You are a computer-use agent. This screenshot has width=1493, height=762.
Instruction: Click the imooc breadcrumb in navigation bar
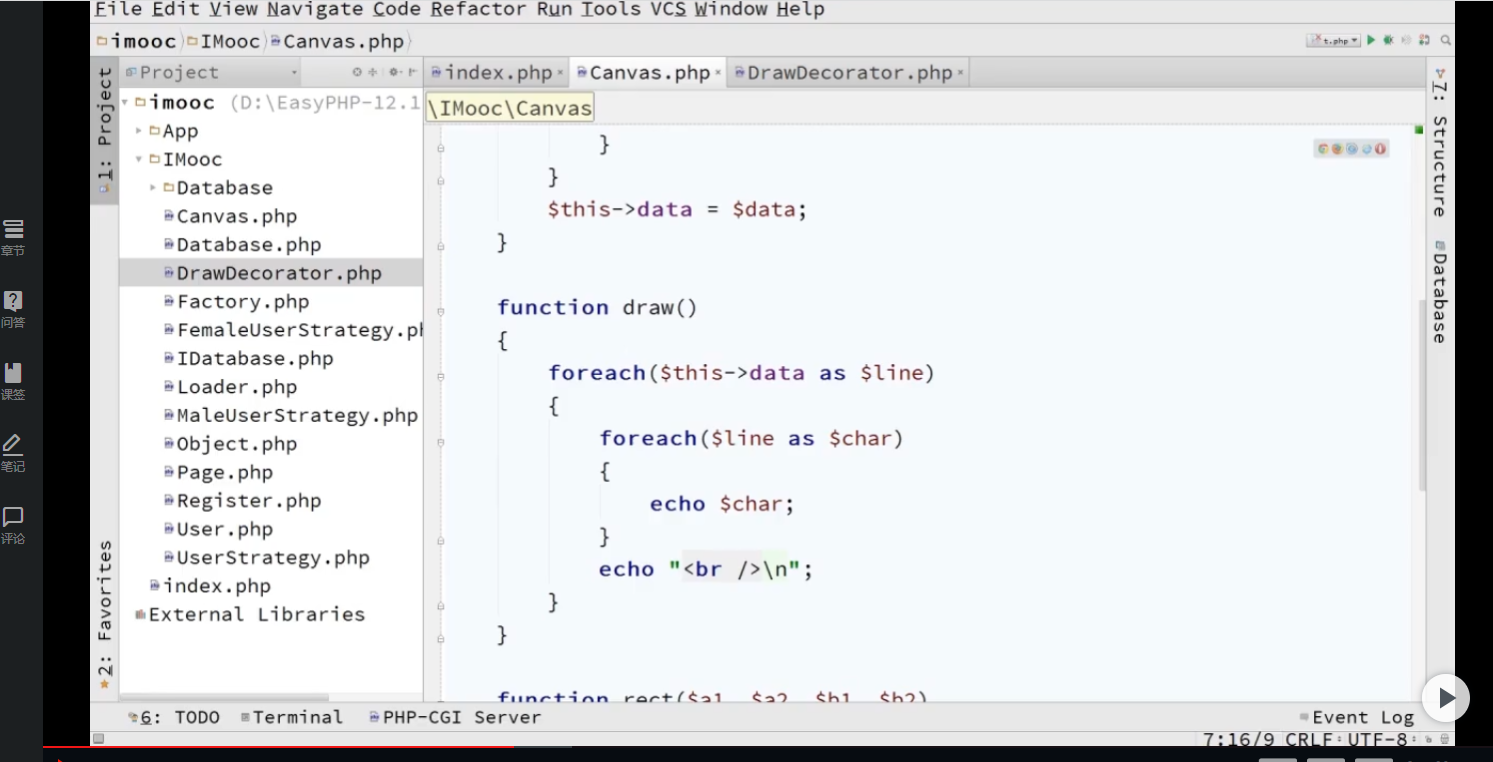tap(136, 42)
